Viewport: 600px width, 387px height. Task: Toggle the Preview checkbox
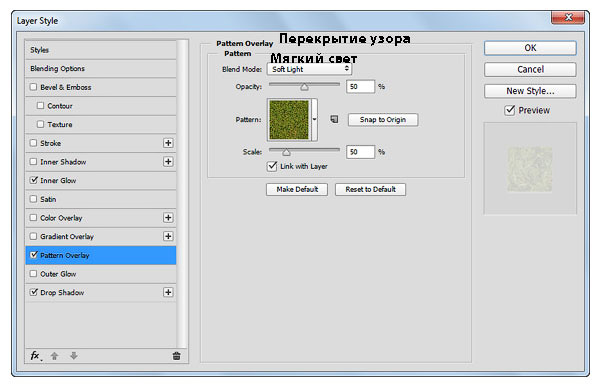[509, 110]
